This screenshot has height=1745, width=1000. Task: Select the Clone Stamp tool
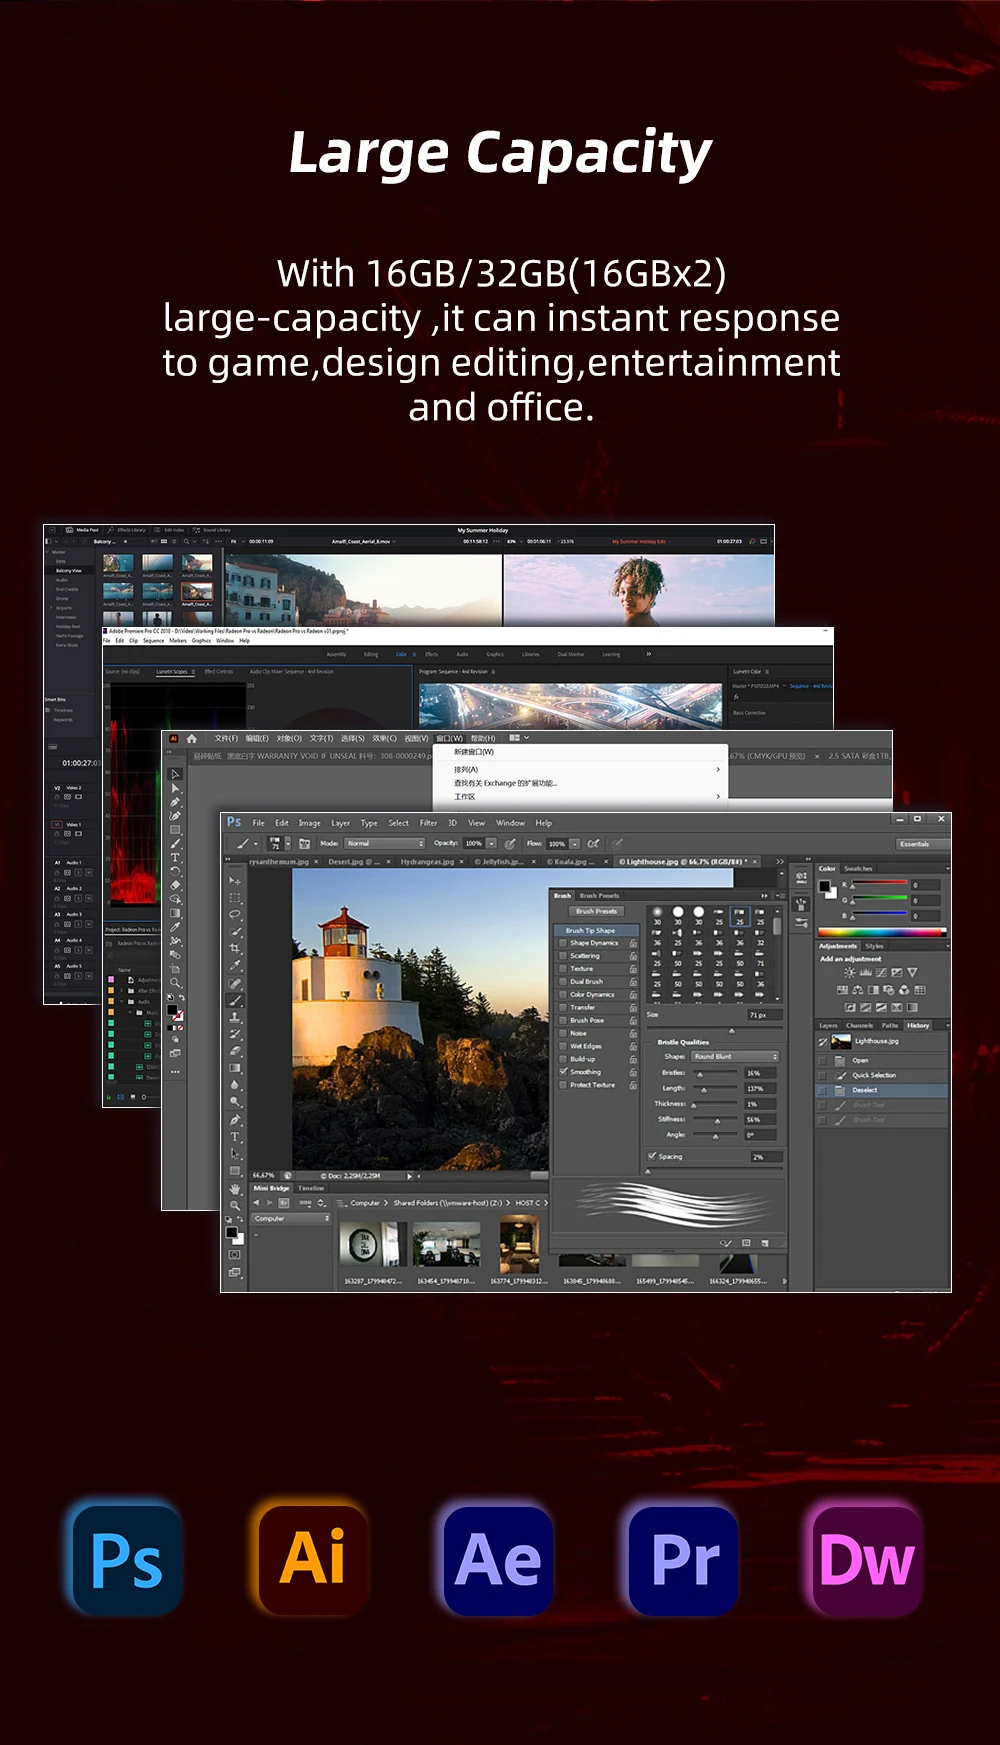(x=235, y=1017)
